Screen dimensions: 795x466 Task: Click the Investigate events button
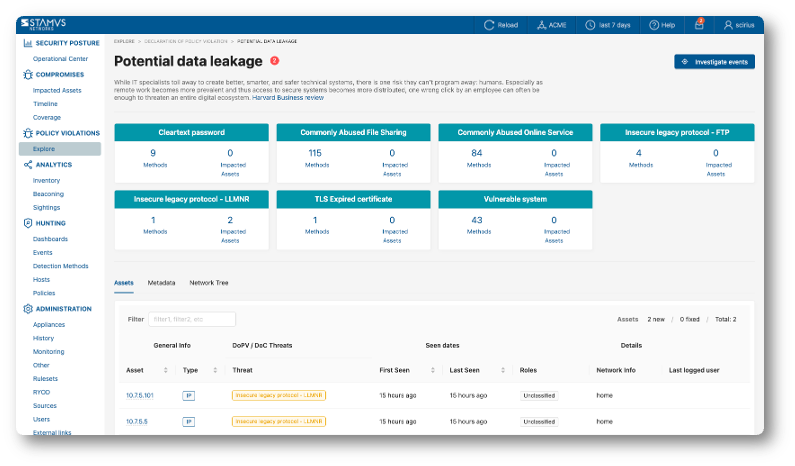714,62
